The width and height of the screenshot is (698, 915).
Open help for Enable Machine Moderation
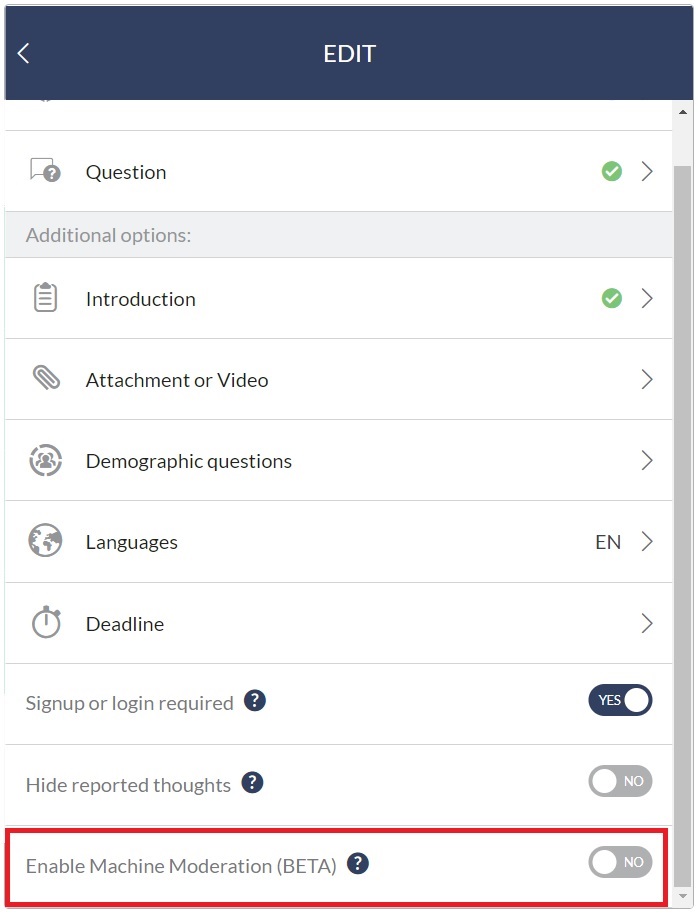358,864
